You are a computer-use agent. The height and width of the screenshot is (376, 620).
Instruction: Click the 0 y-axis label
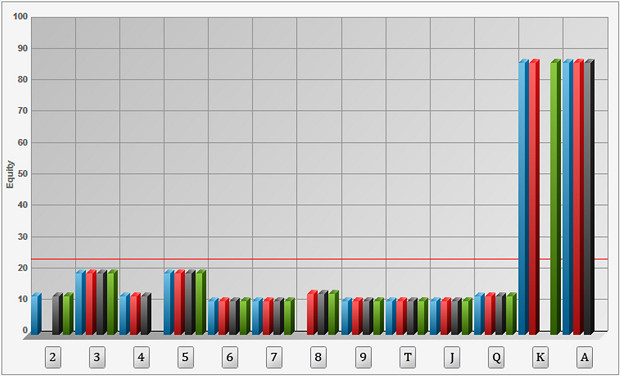(x=25, y=330)
